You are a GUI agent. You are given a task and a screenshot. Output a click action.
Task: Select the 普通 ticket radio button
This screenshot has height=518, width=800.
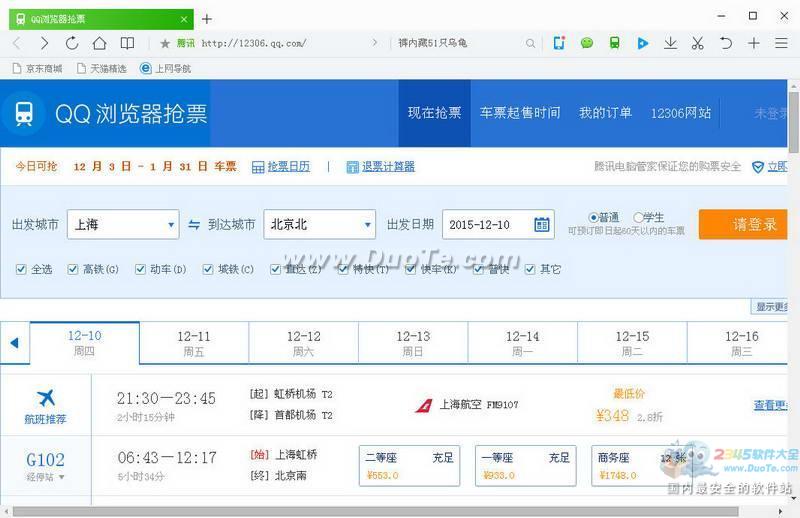click(593, 217)
